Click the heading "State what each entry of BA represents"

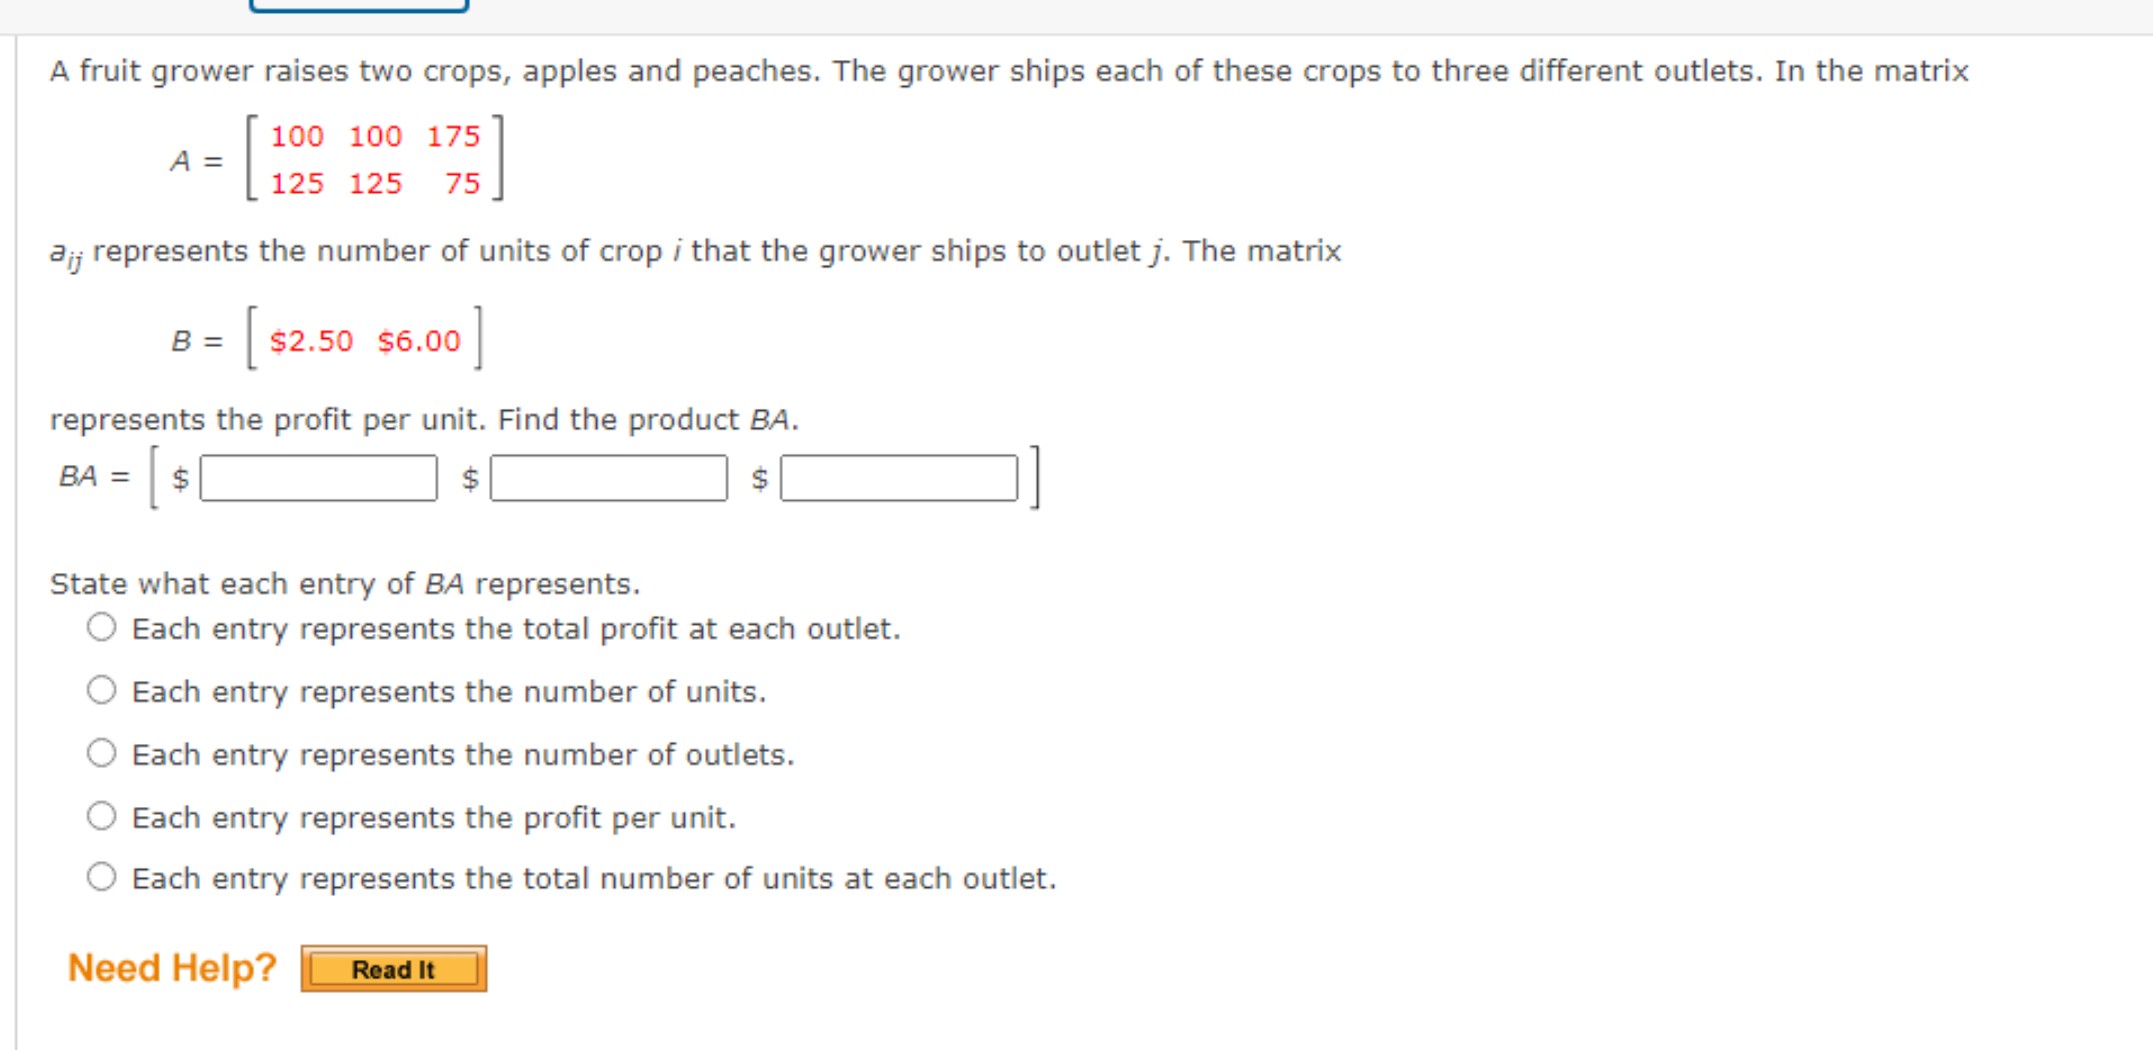pos(345,583)
